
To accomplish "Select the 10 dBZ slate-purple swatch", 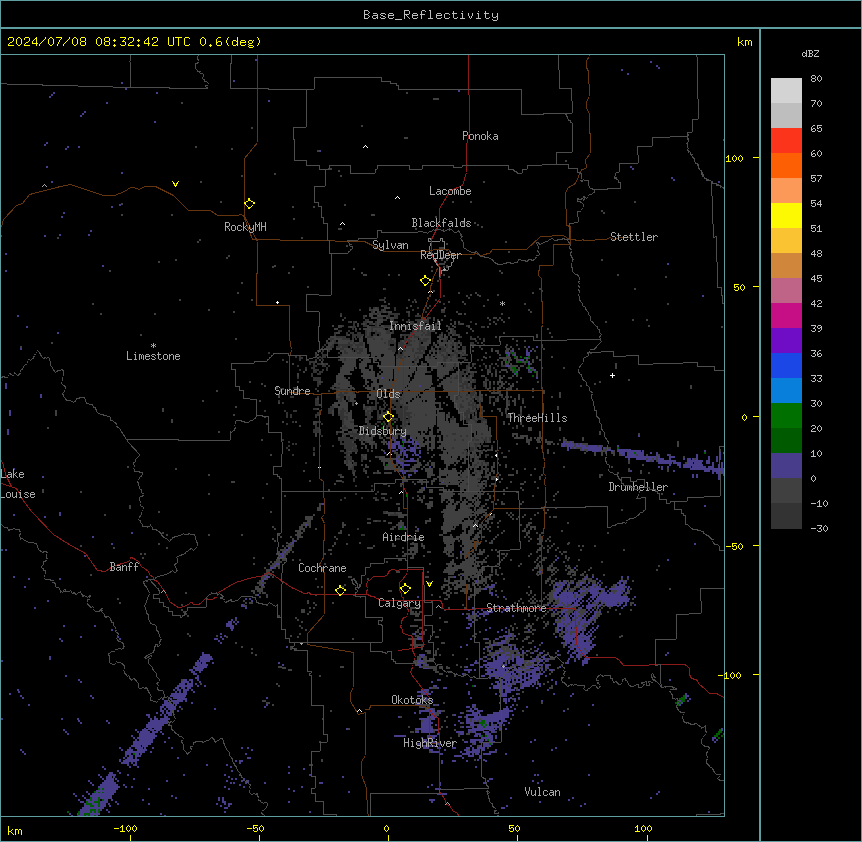I will point(786,466).
